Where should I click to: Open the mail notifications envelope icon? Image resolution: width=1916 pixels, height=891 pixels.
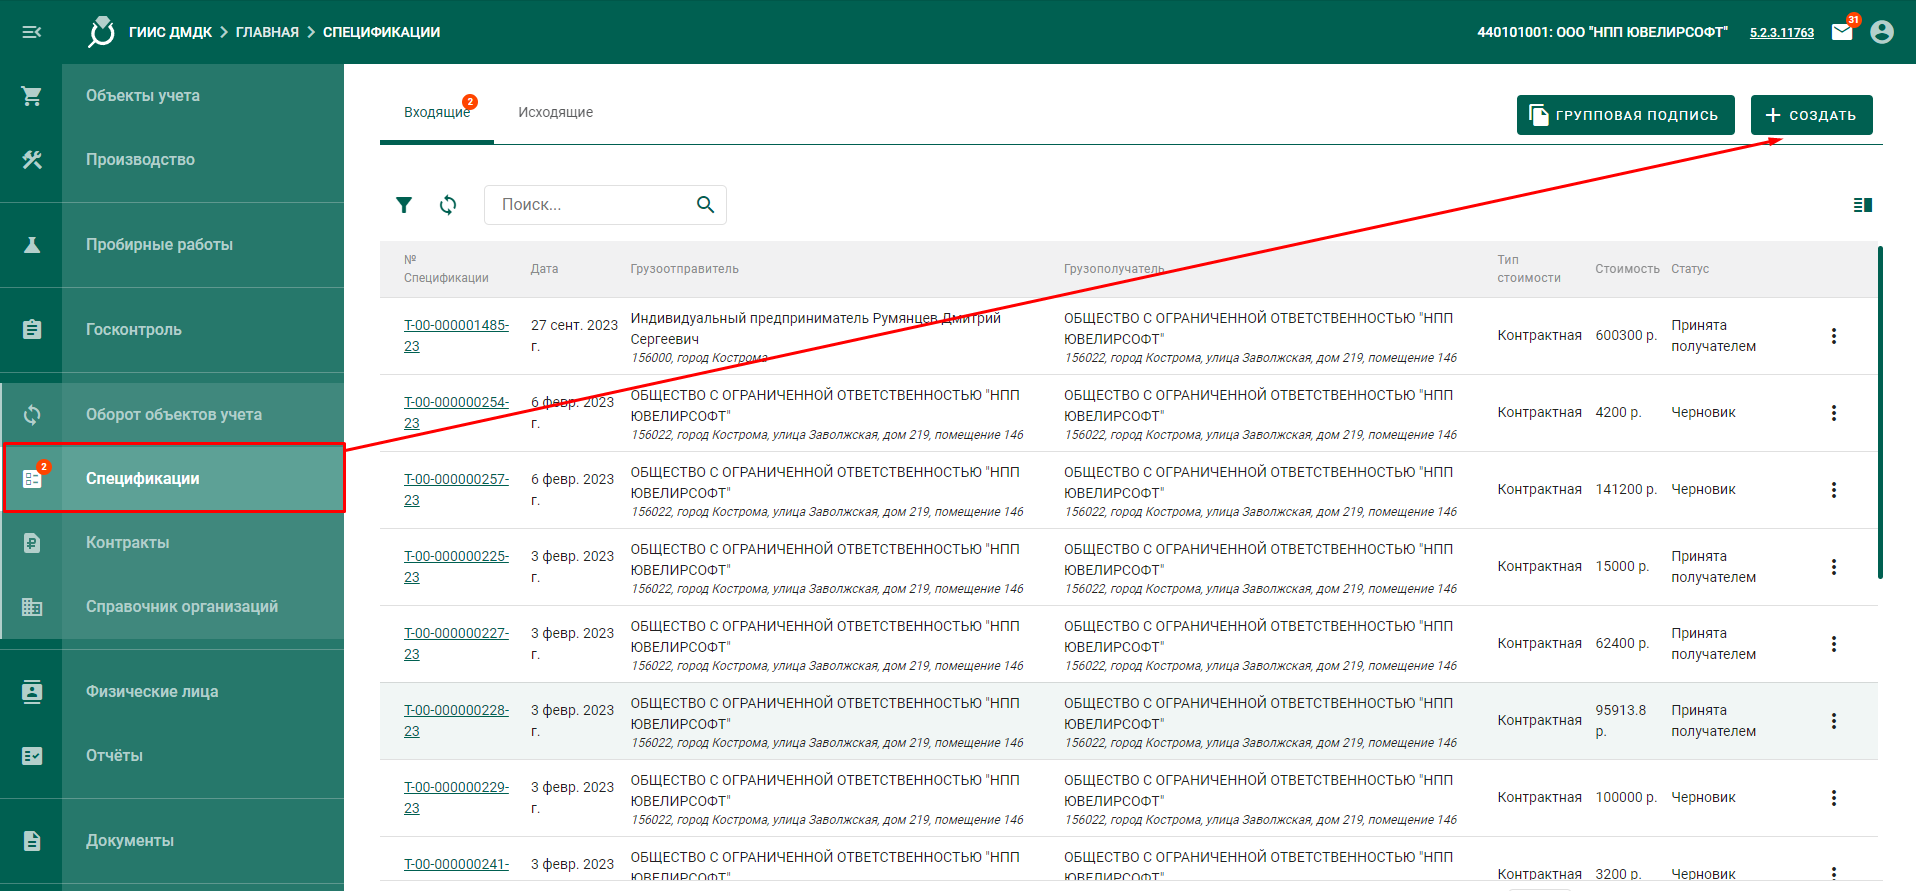1842,32
